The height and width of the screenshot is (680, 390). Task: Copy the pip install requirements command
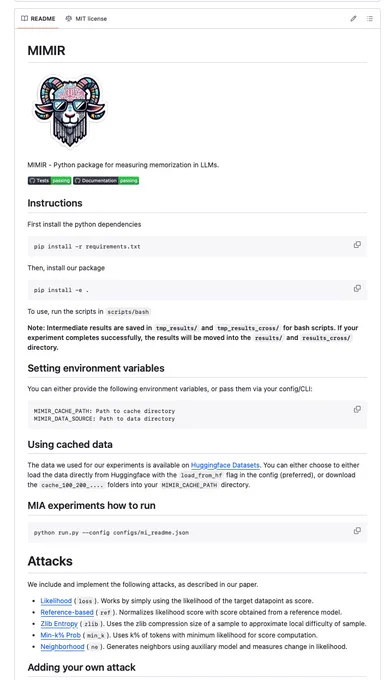[357, 245]
